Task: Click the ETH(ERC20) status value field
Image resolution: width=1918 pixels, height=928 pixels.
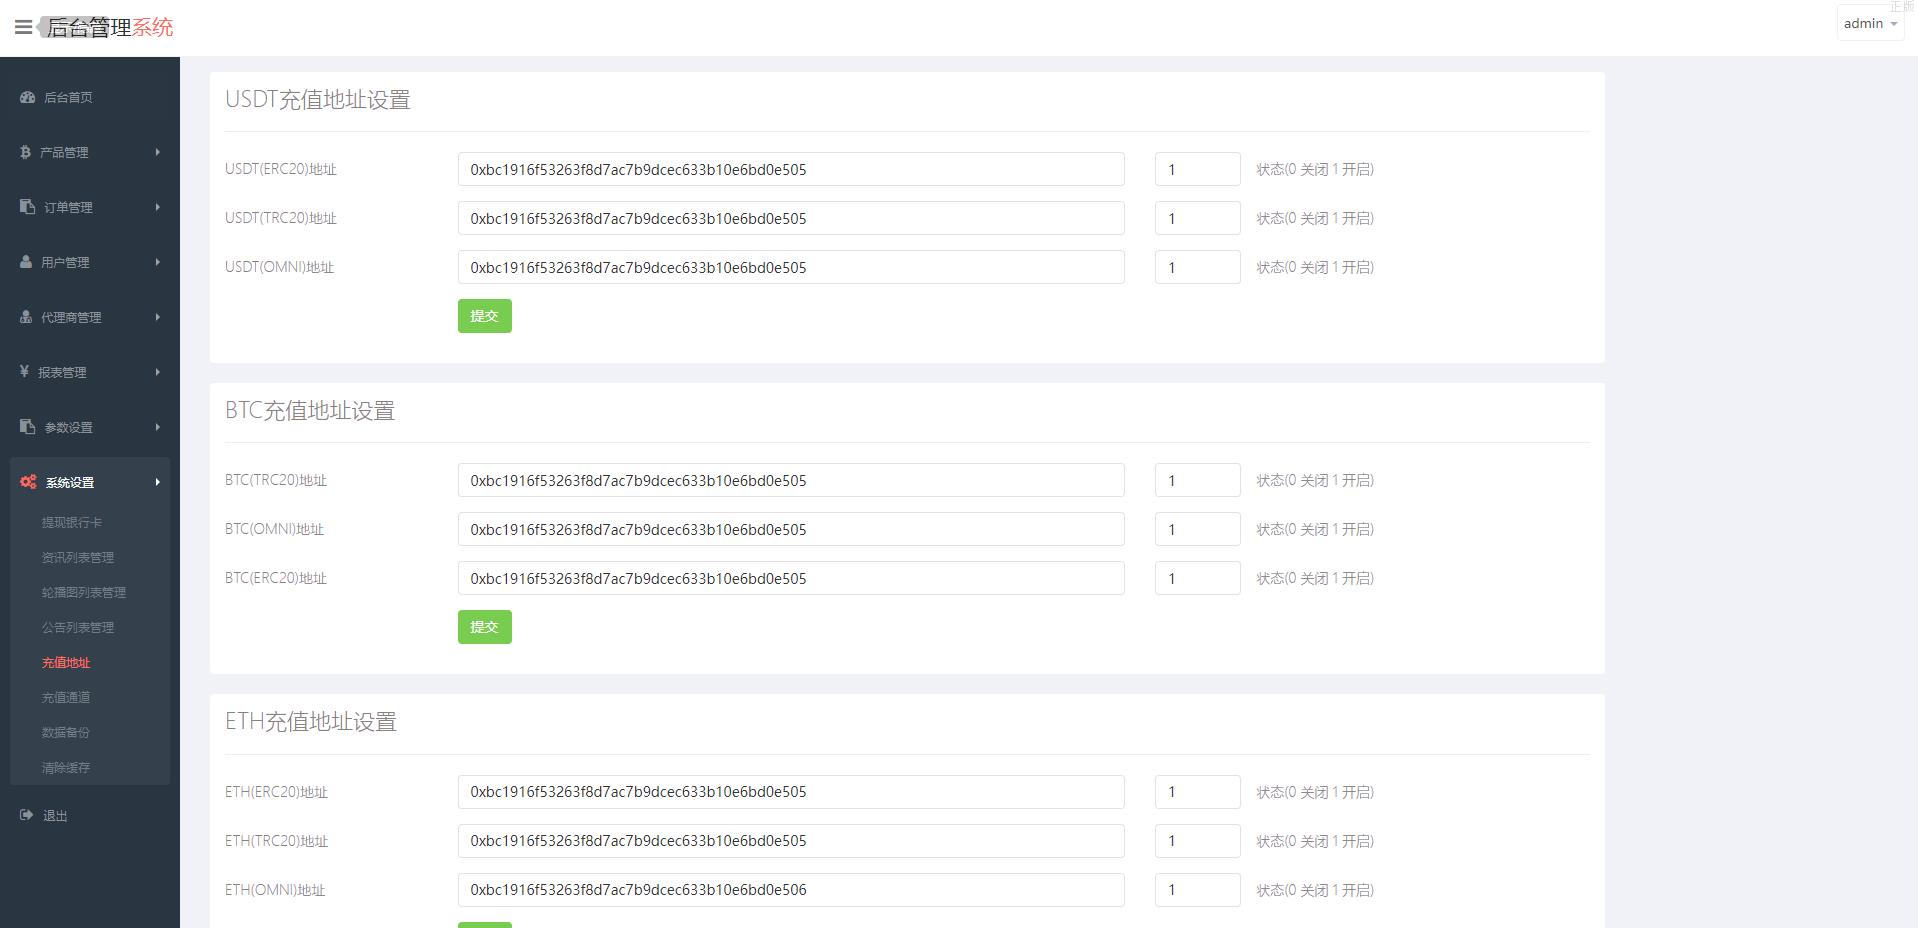Action: tap(1198, 792)
